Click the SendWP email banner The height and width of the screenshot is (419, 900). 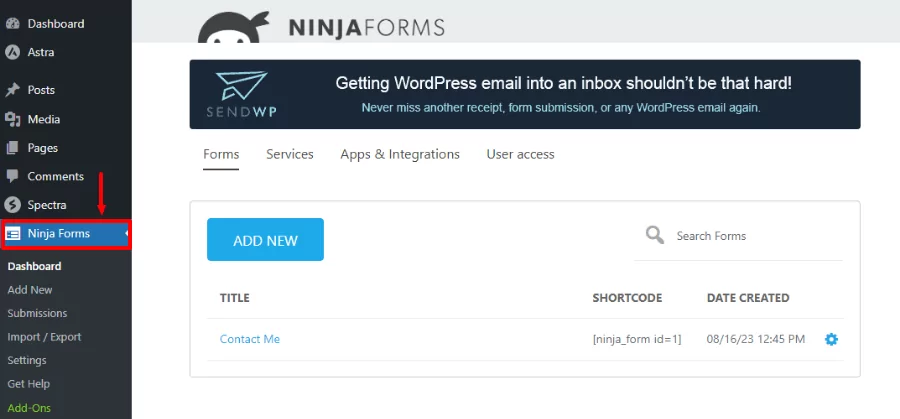pyautogui.click(x=525, y=94)
